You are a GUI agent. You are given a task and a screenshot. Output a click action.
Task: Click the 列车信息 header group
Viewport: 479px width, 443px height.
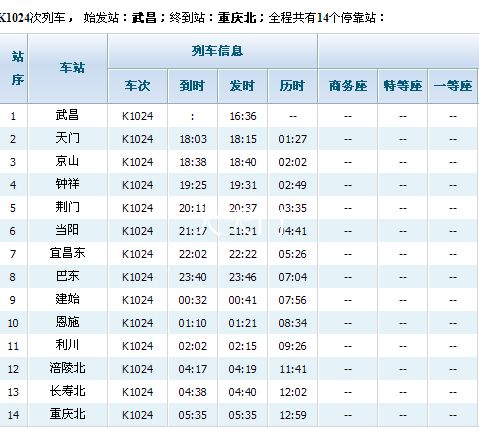(x=217, y=51)
